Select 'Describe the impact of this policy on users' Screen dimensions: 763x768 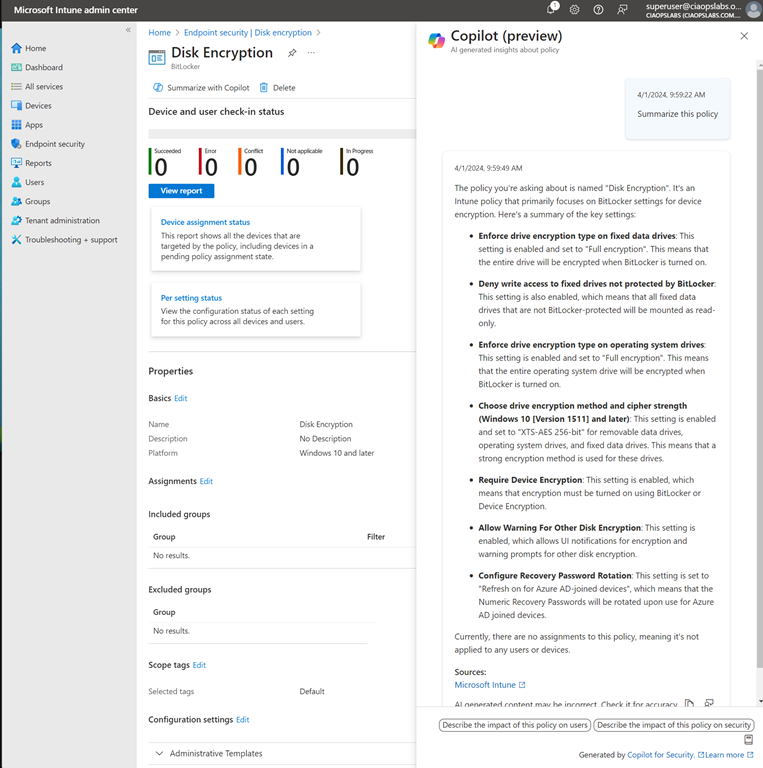(x=514, y=725)
